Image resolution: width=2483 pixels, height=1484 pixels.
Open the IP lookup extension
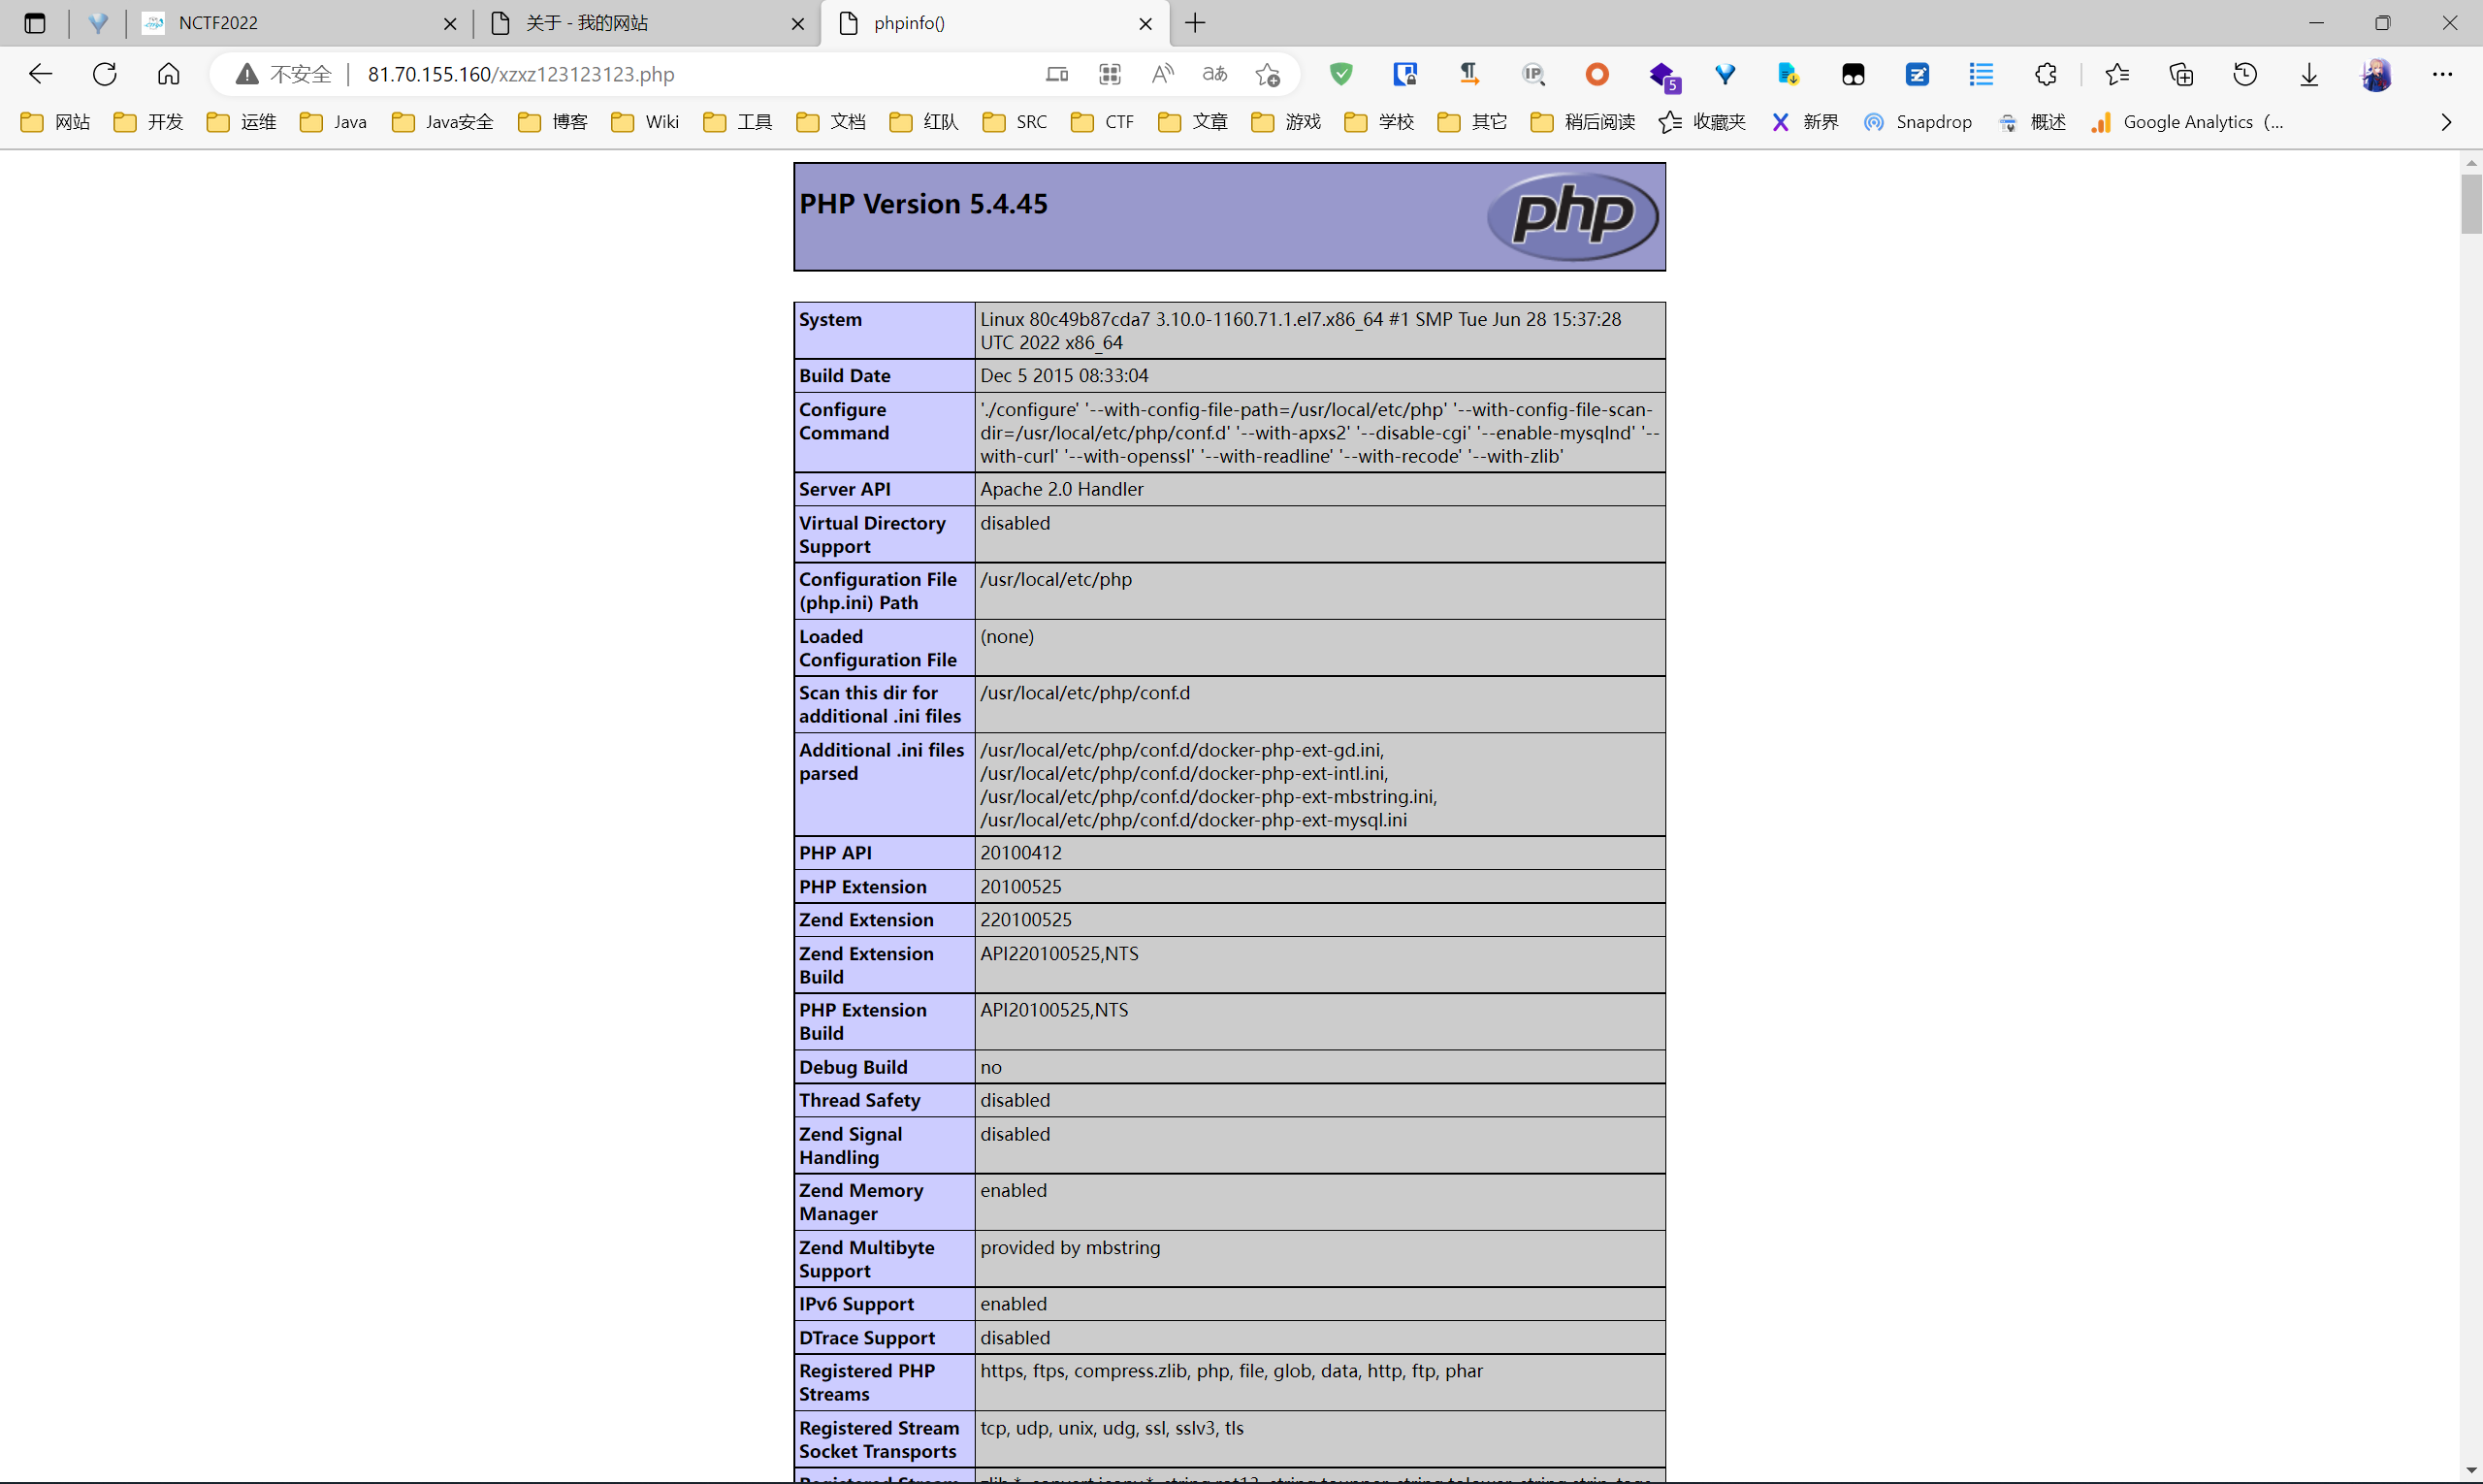pyautogui.click(x=1533, y=74)
